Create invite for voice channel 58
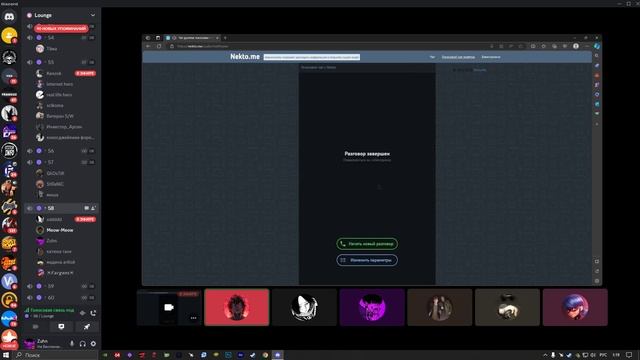 tap(93, 208)
